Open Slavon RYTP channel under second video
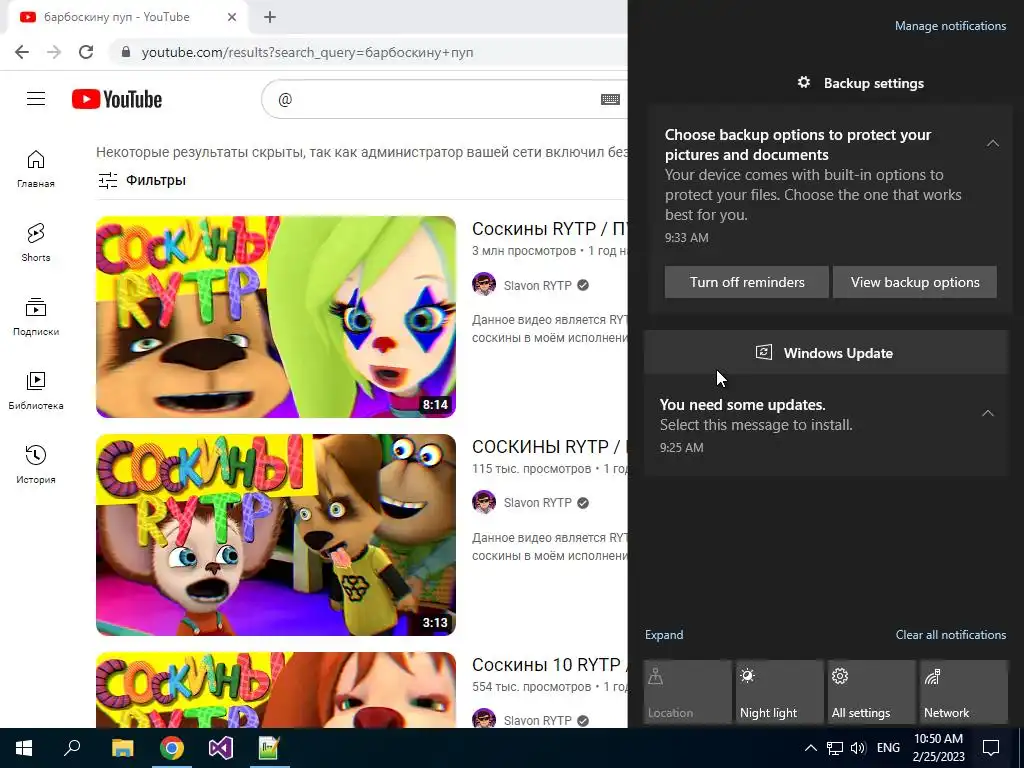This screenshot has height=768, width=1024. click(537, 503)
